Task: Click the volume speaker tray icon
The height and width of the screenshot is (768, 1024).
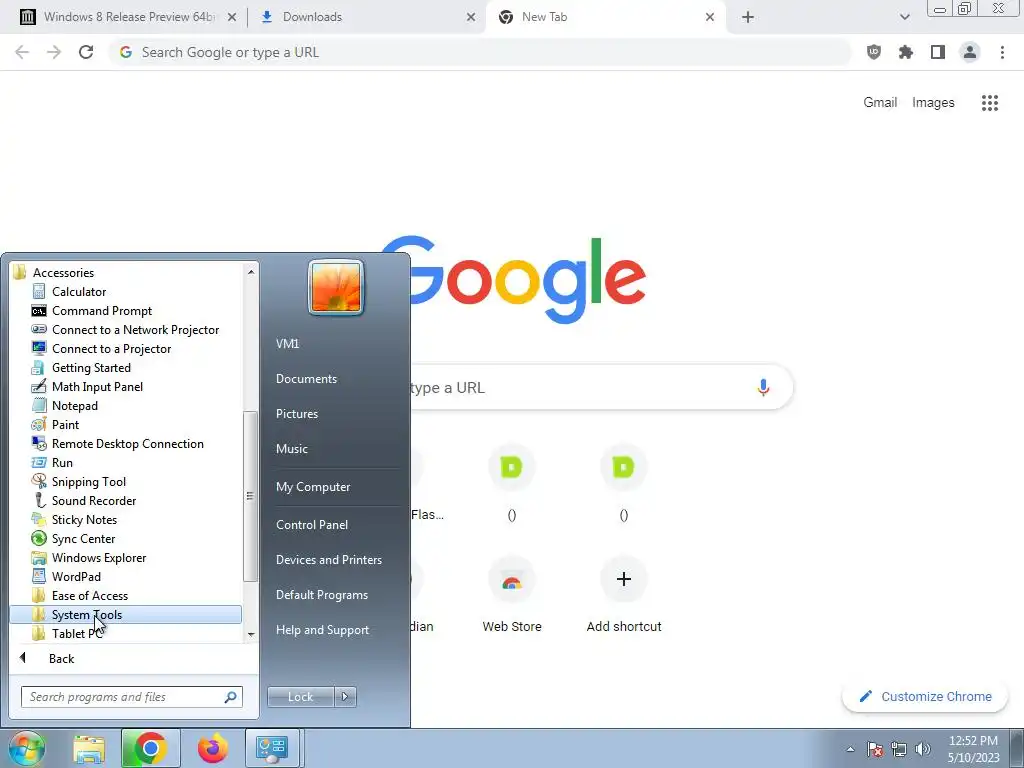Action: 923,749
